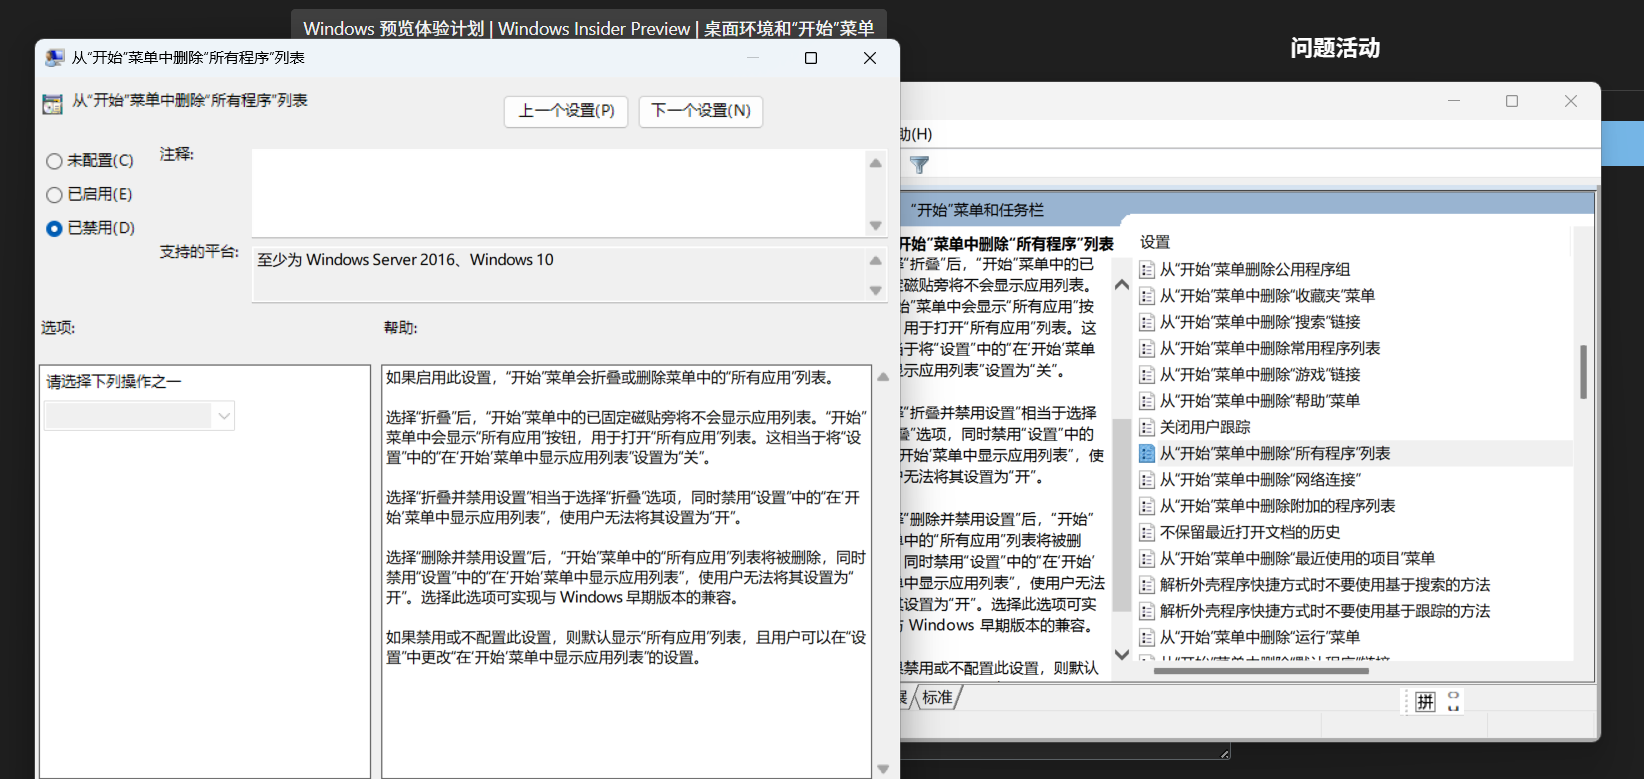Select policy text 从"开始"菜单中删除附加的程序列表
The width and height of the screenshot is (1644, 779).
pyautogui.click(x=1277, y=506)
